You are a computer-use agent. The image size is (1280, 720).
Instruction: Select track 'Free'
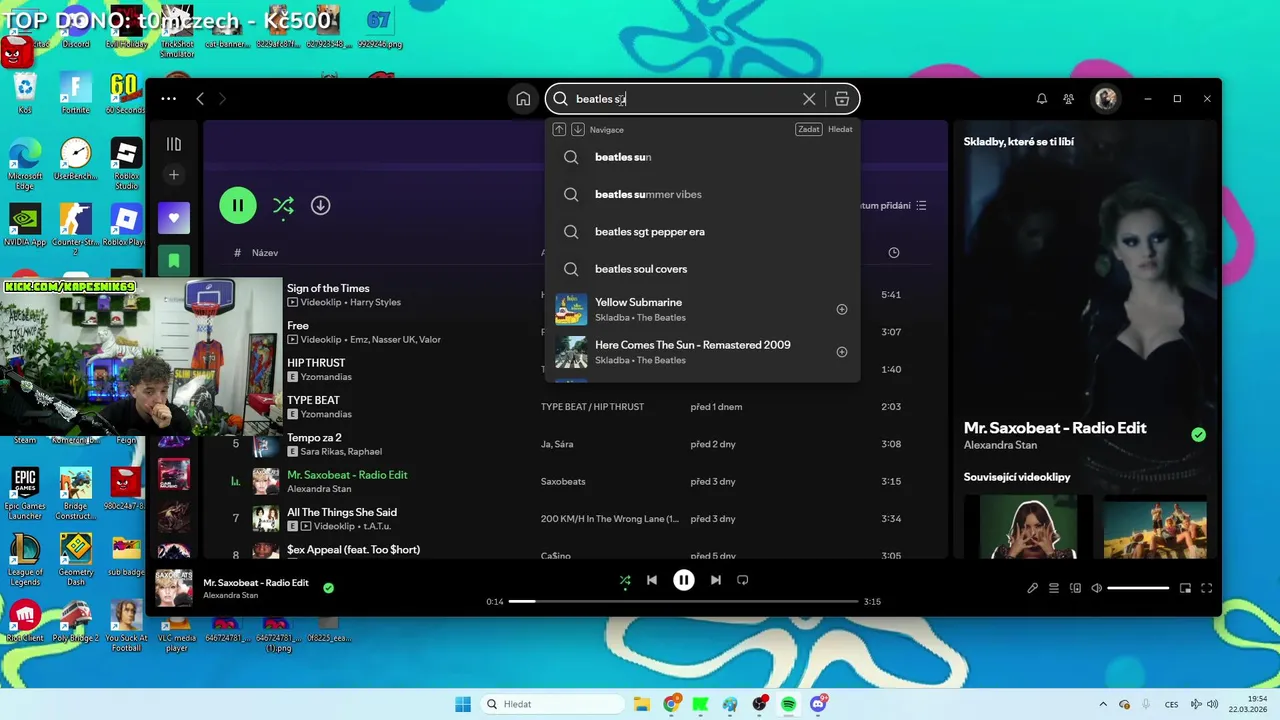coord(298,325)
